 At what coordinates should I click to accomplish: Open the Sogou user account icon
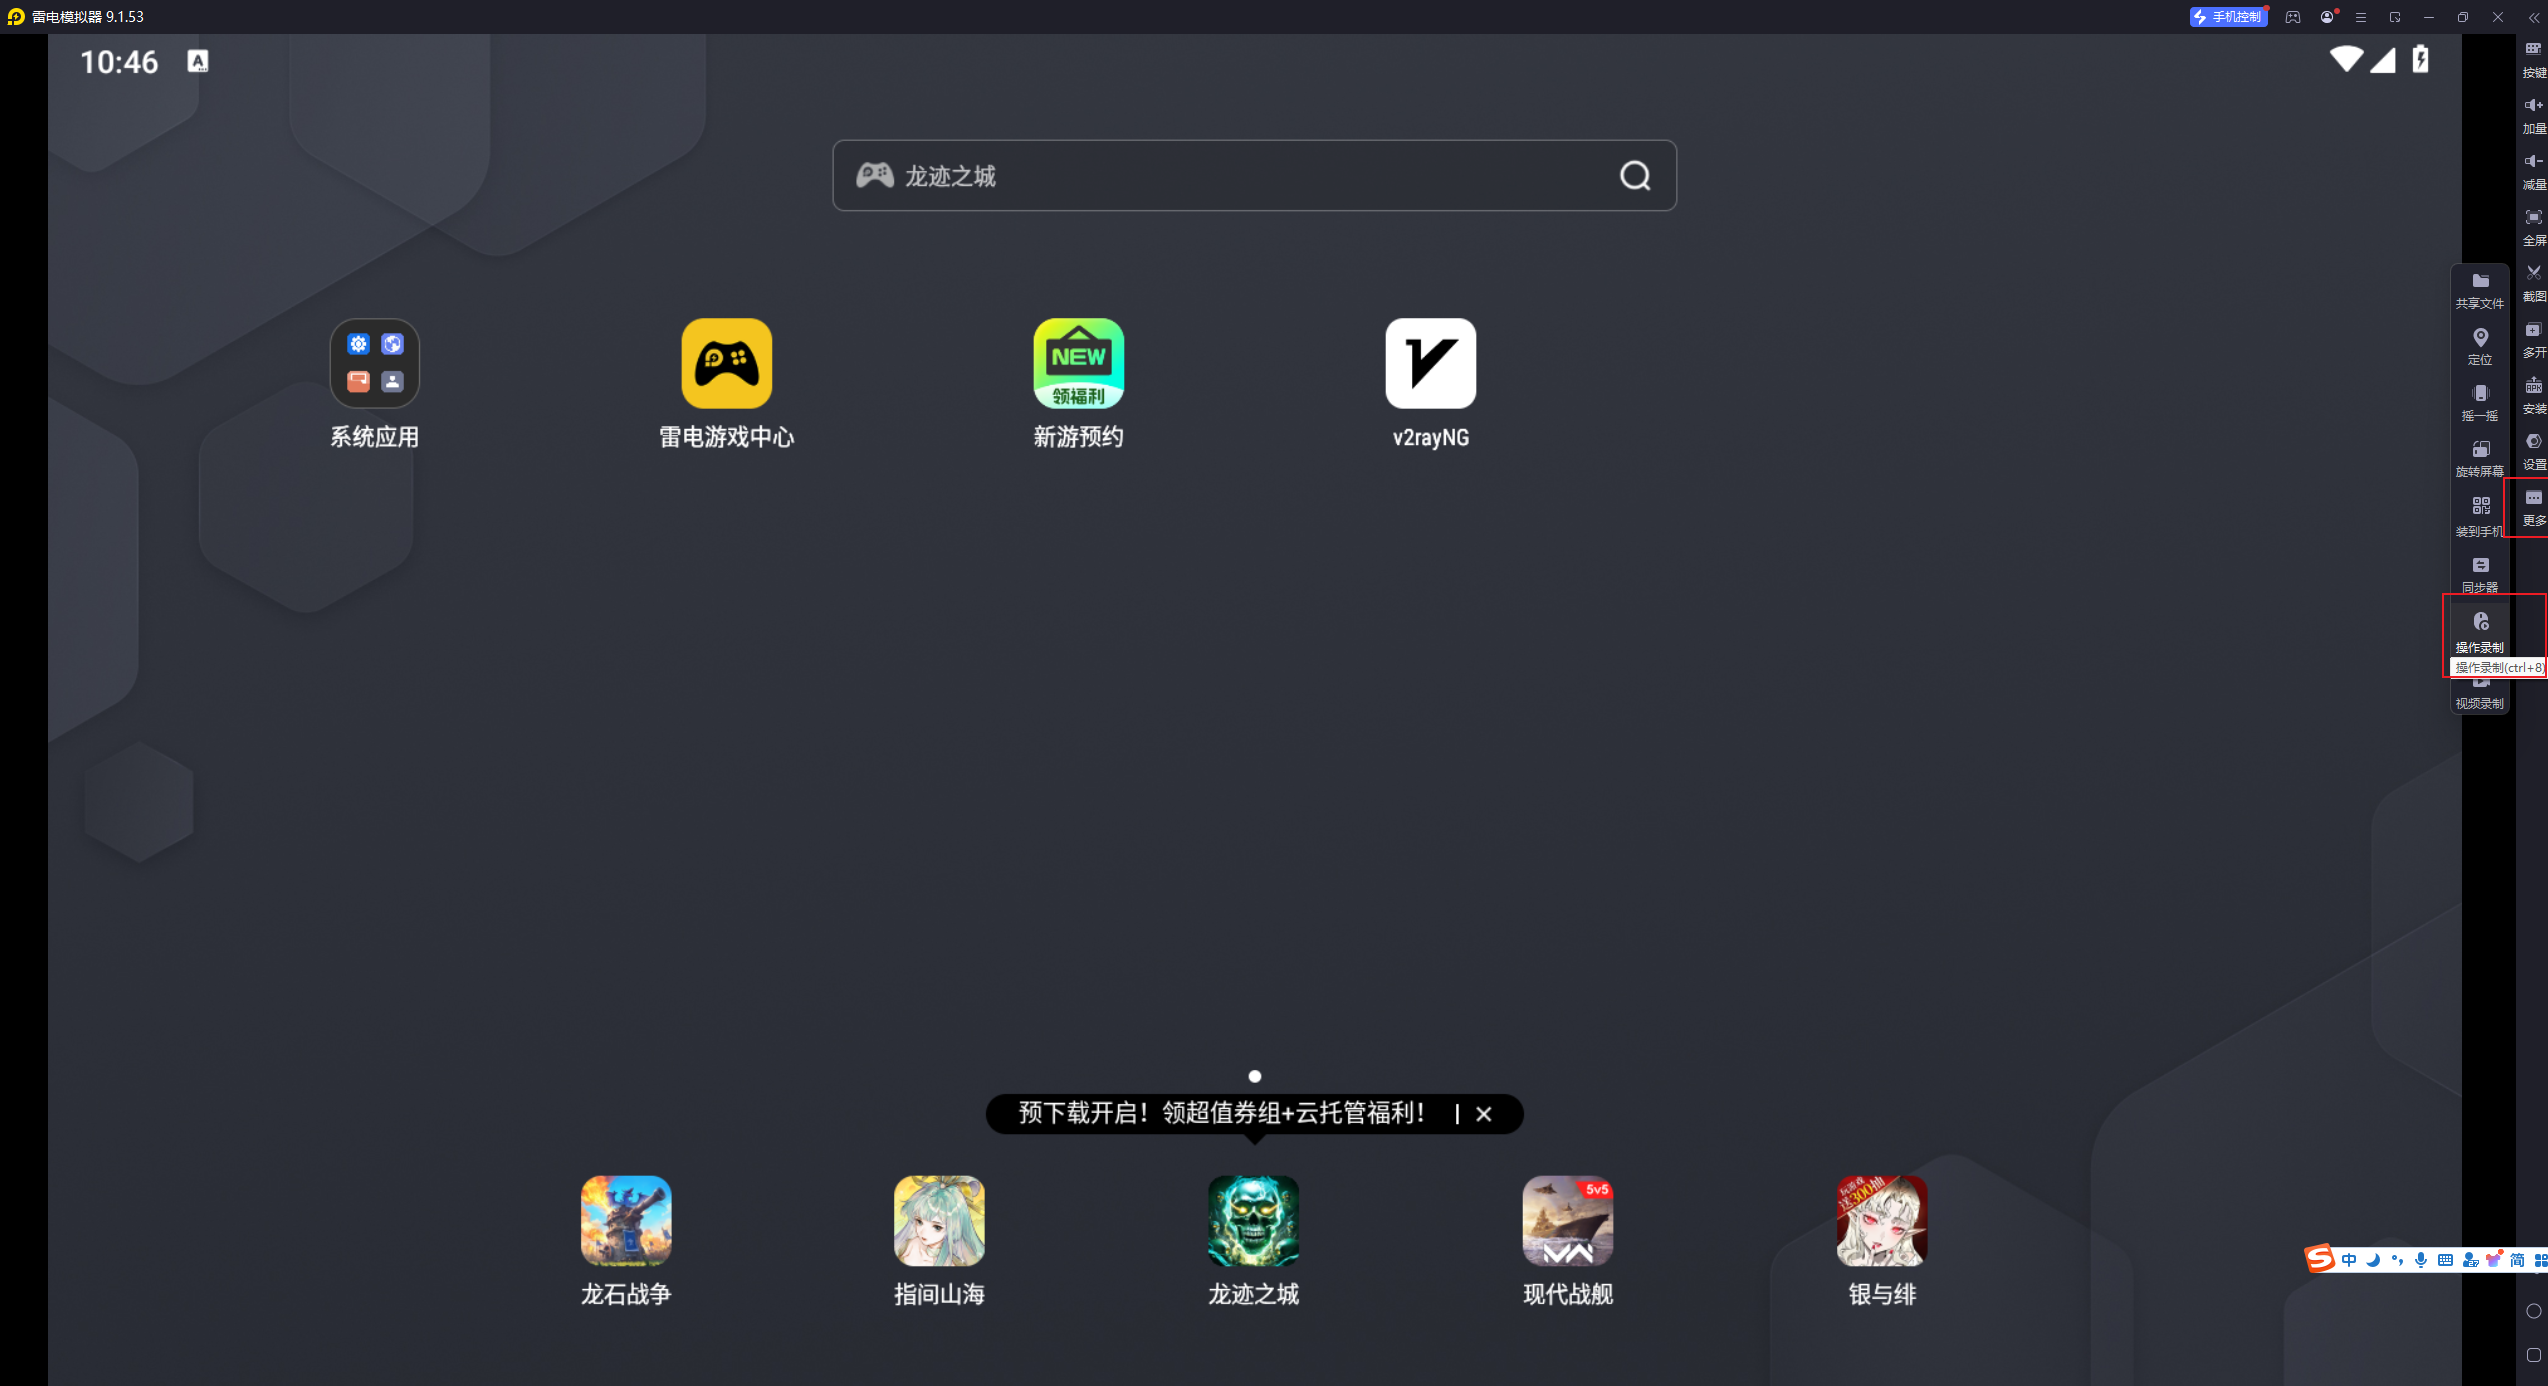2470,1260
